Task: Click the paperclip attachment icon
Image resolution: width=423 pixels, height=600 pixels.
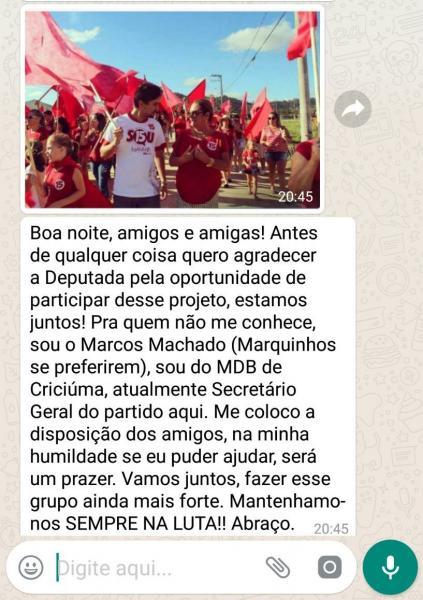Action: pos(278,567)
